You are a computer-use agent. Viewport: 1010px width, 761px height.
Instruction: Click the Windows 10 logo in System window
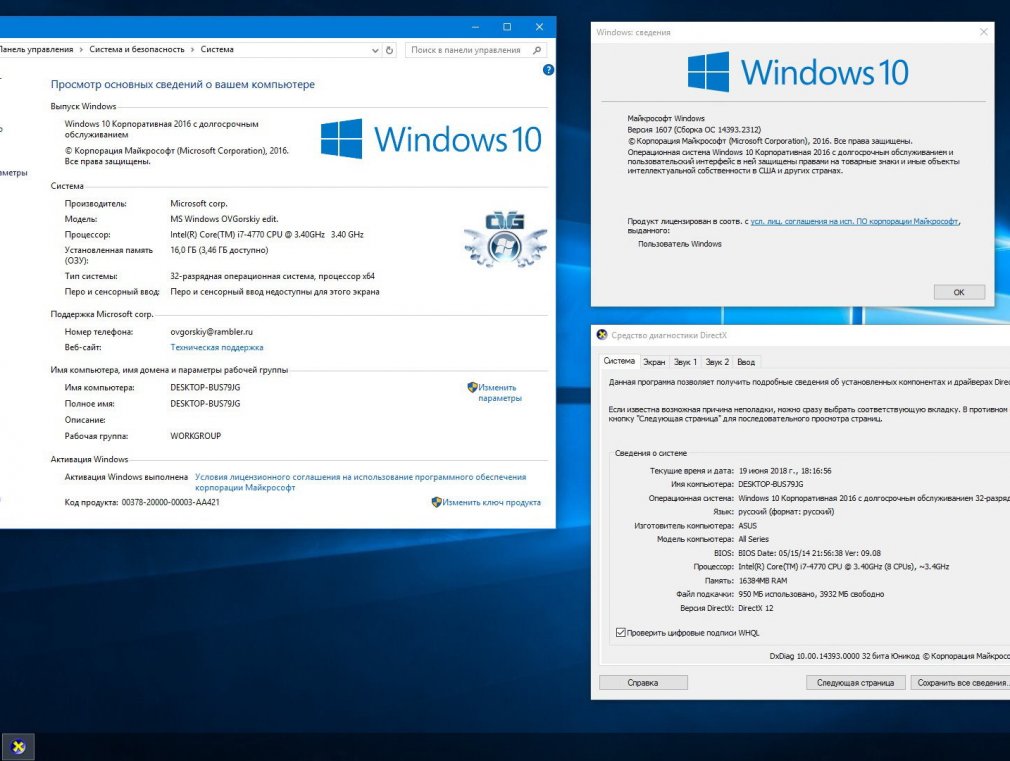click(x=431, y=139)
